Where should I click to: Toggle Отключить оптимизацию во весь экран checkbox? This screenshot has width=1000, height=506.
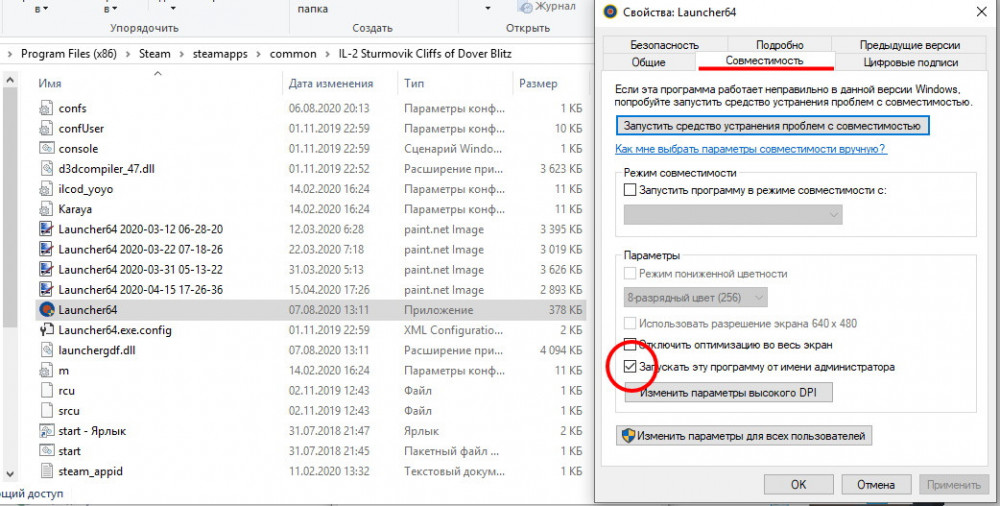coord(630,345)
